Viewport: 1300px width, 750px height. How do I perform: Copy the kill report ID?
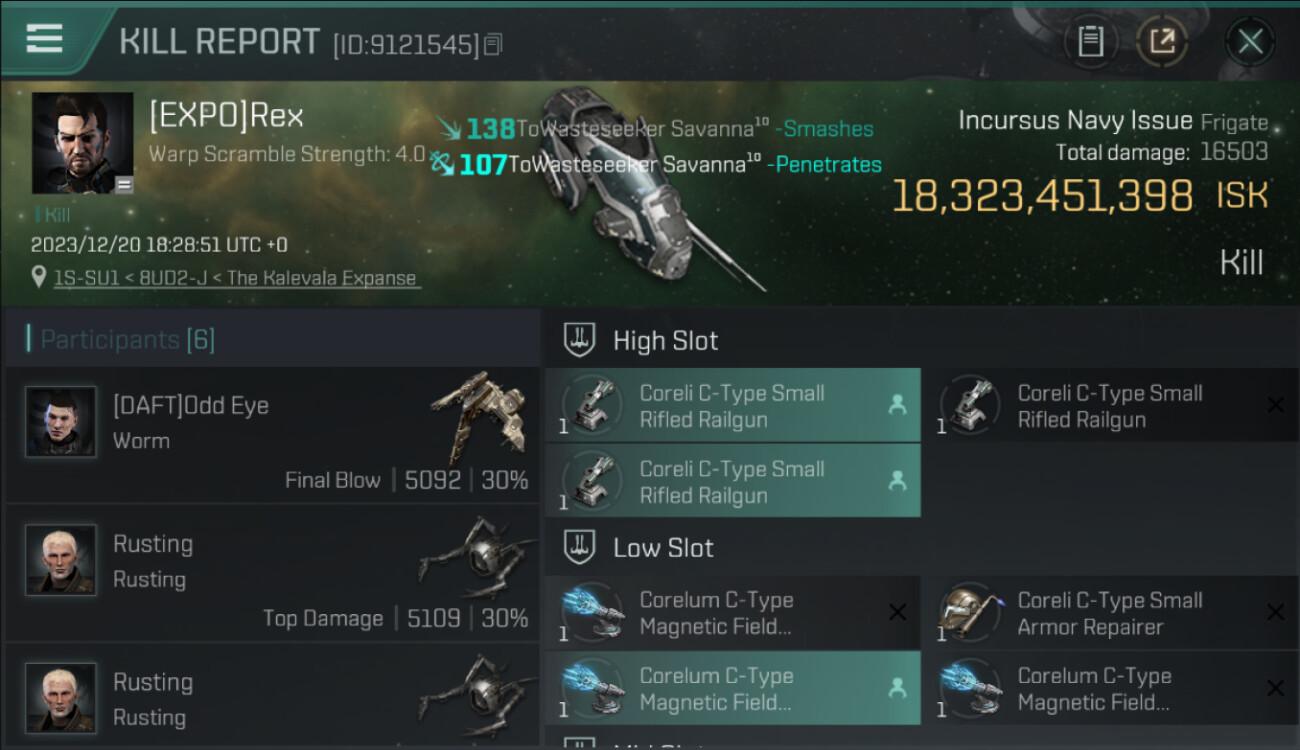(493, 44)
